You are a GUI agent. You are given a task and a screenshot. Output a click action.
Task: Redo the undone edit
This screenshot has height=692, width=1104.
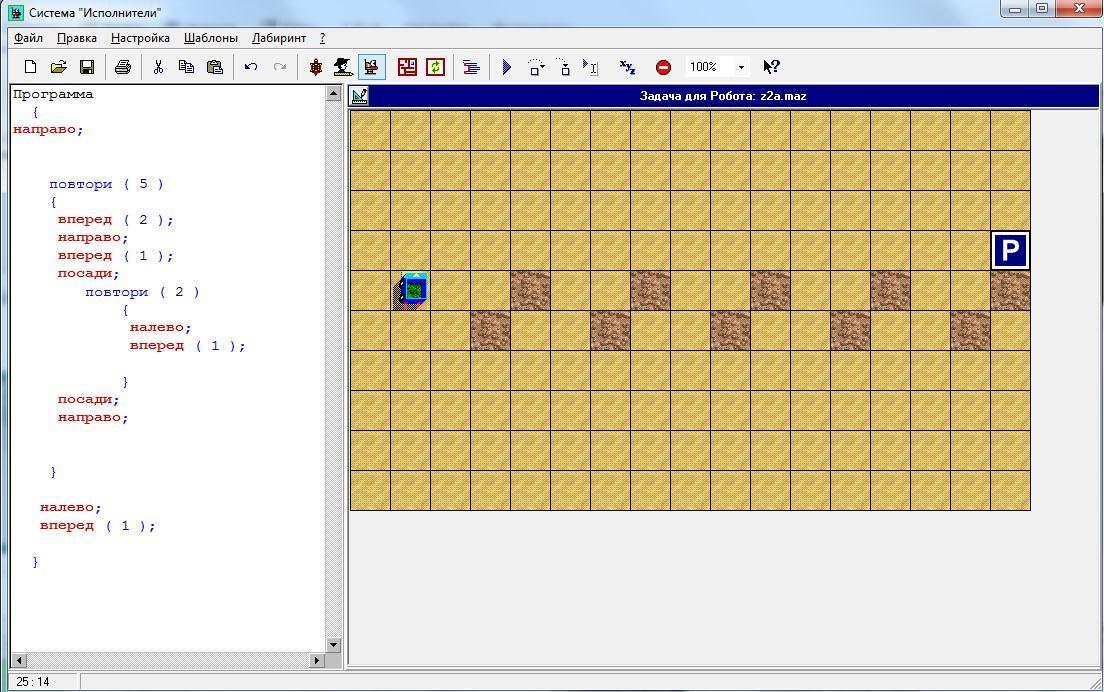(280, 67)
